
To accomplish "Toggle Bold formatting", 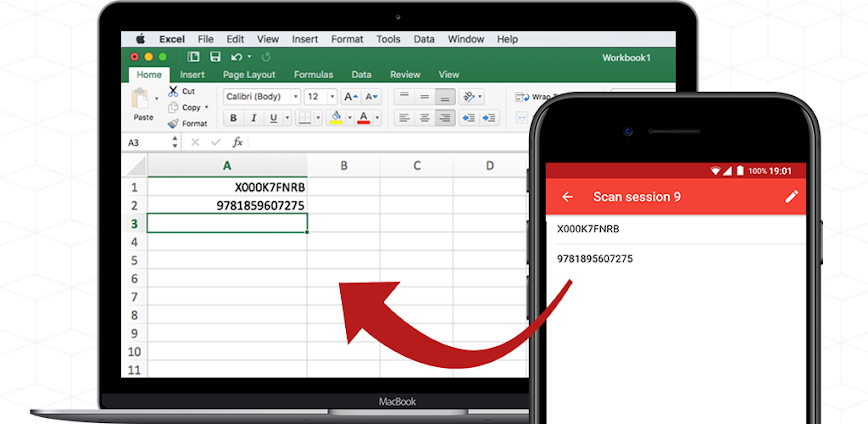I will (232, 118).
